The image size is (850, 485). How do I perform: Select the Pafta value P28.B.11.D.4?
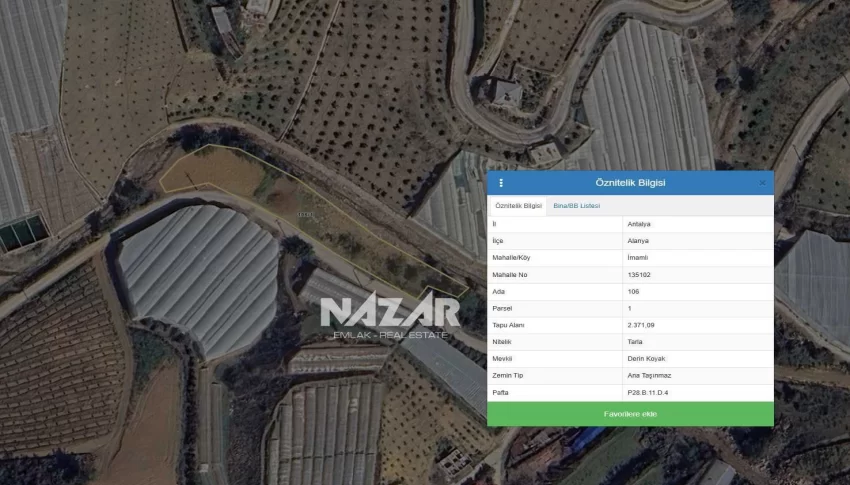click(x=647, y=392)
